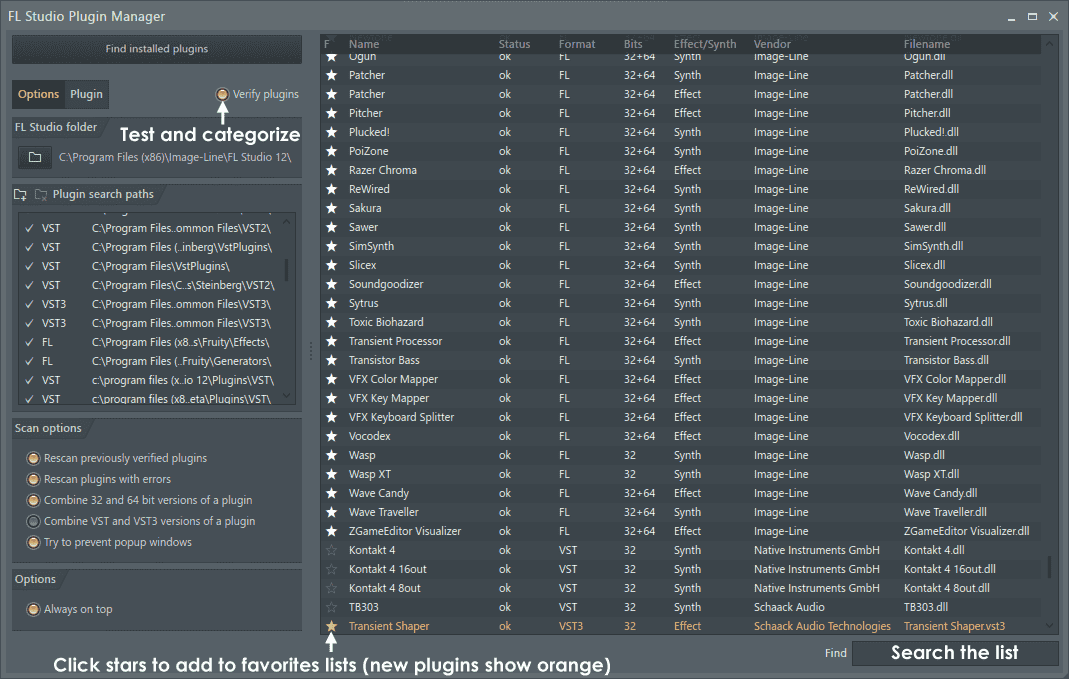This screenshot has height=679, width=1069.
Task: Click the Schaack Audio Technologies vendor cell
Action: pos(822,626)
